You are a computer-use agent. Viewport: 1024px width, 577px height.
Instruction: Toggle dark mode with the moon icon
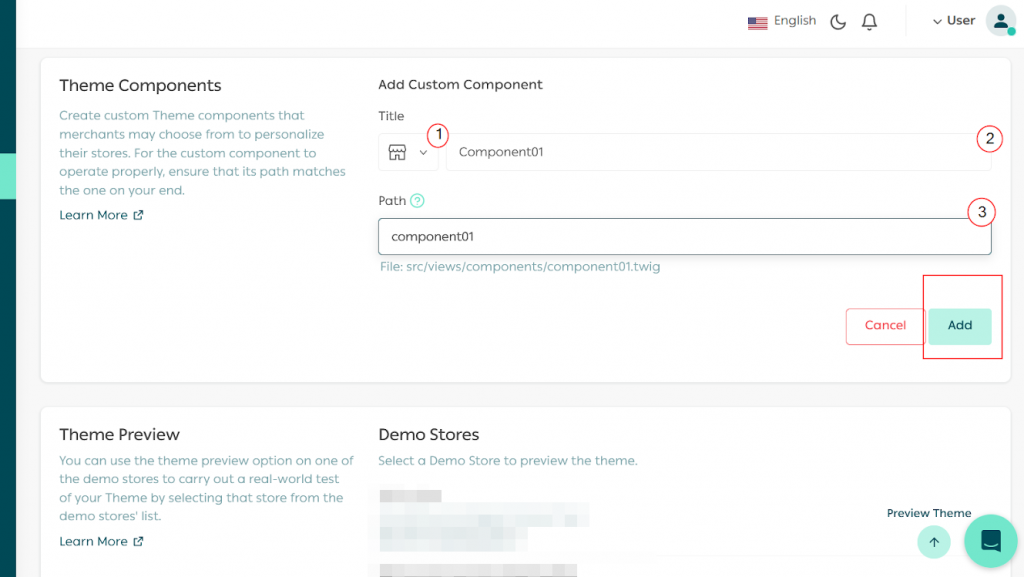click(838, 21)
